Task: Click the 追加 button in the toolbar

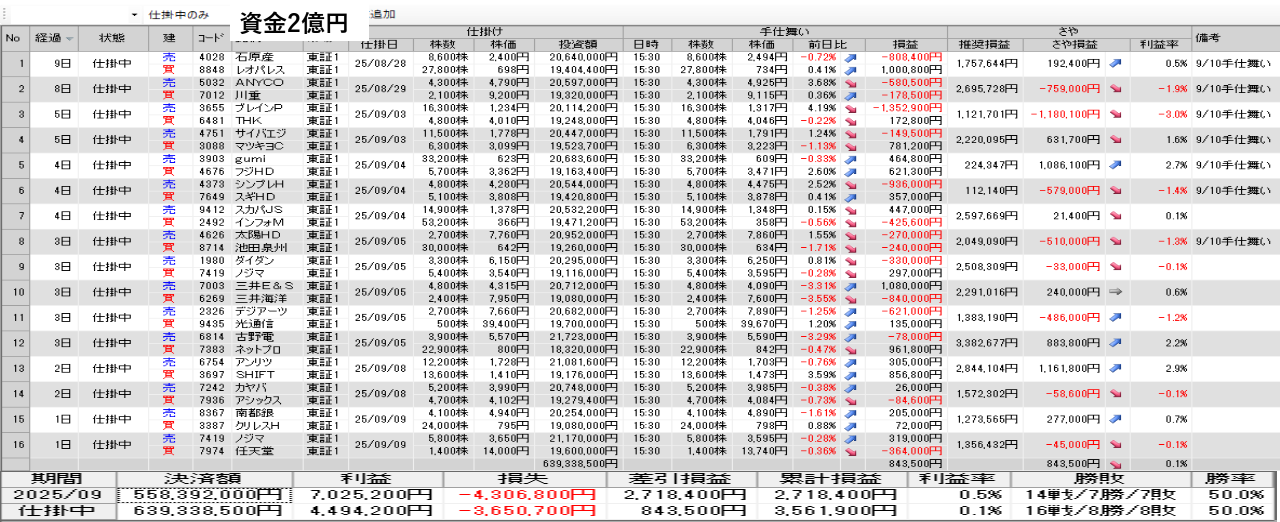Action: pyautogui.click(x=382, y=16)
